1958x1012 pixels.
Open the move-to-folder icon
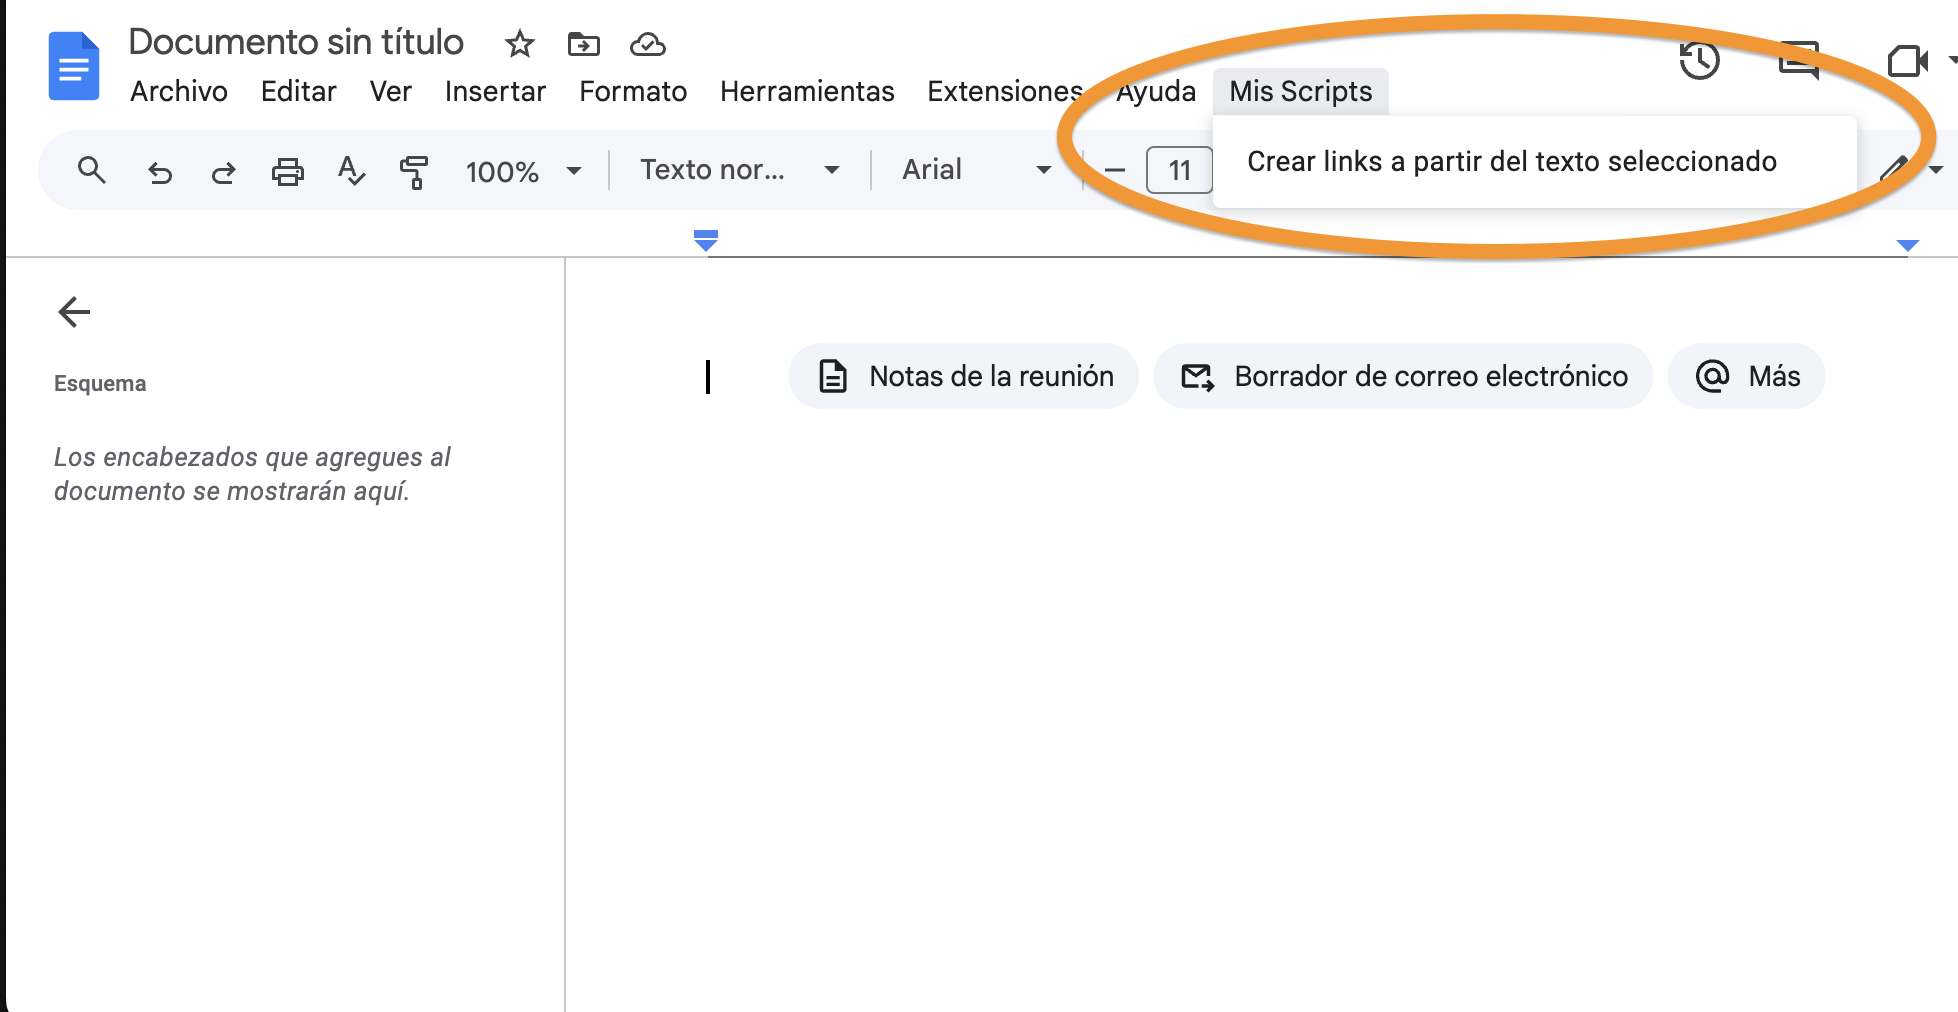(x=584, y=44)
